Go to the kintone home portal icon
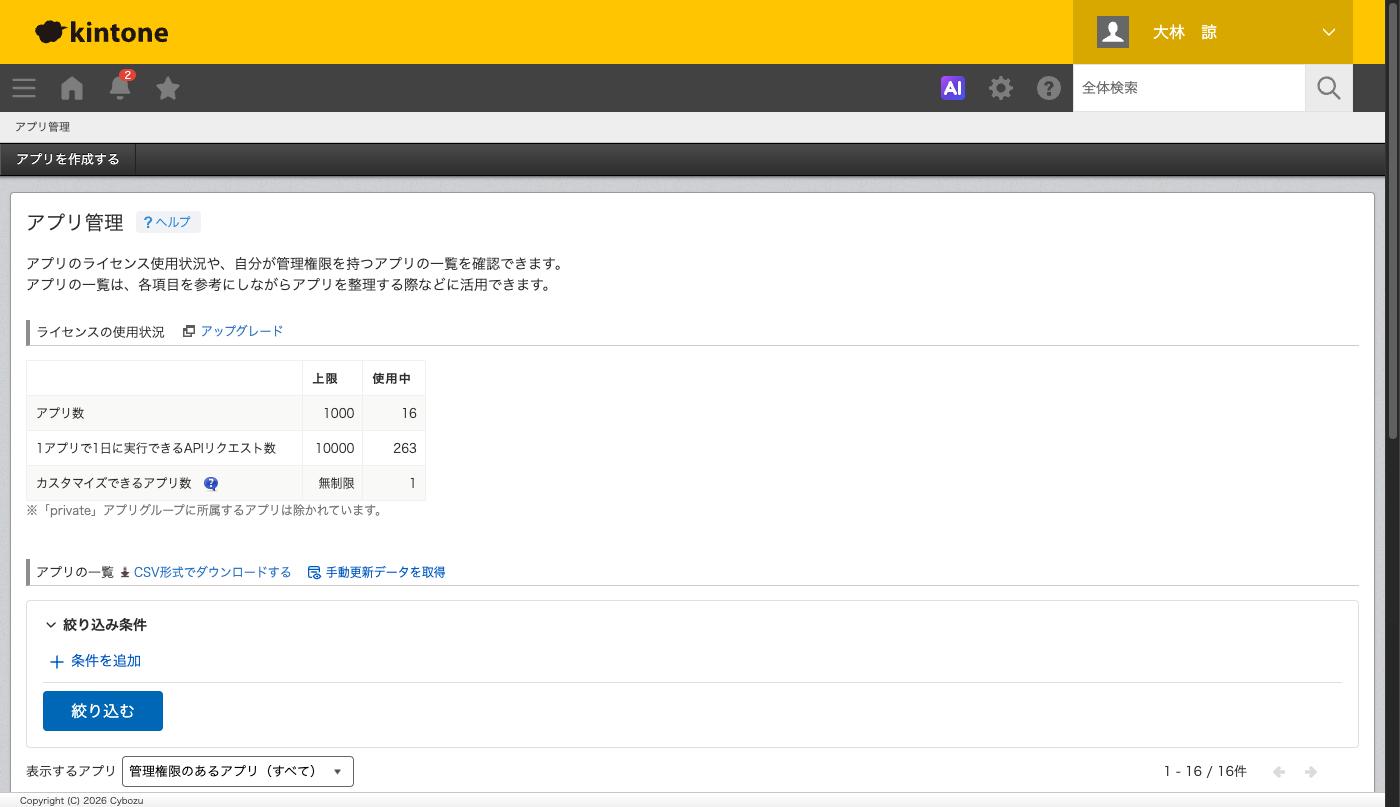1400x807 pixels. [x=72, y=88]
